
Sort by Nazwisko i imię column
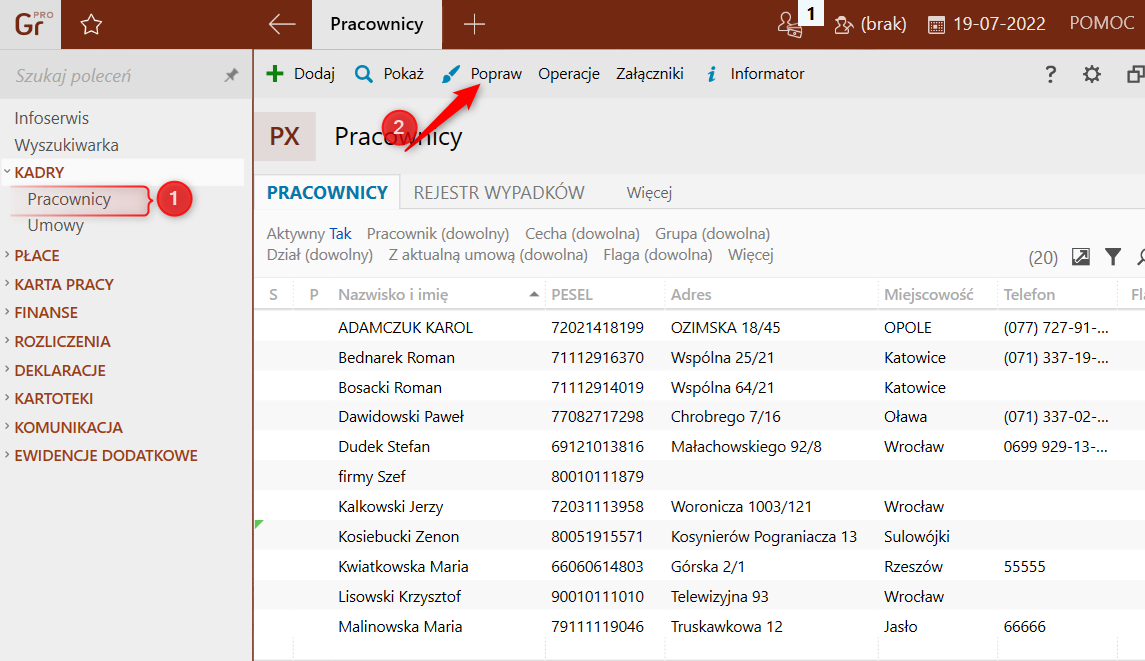pos(393,295)
